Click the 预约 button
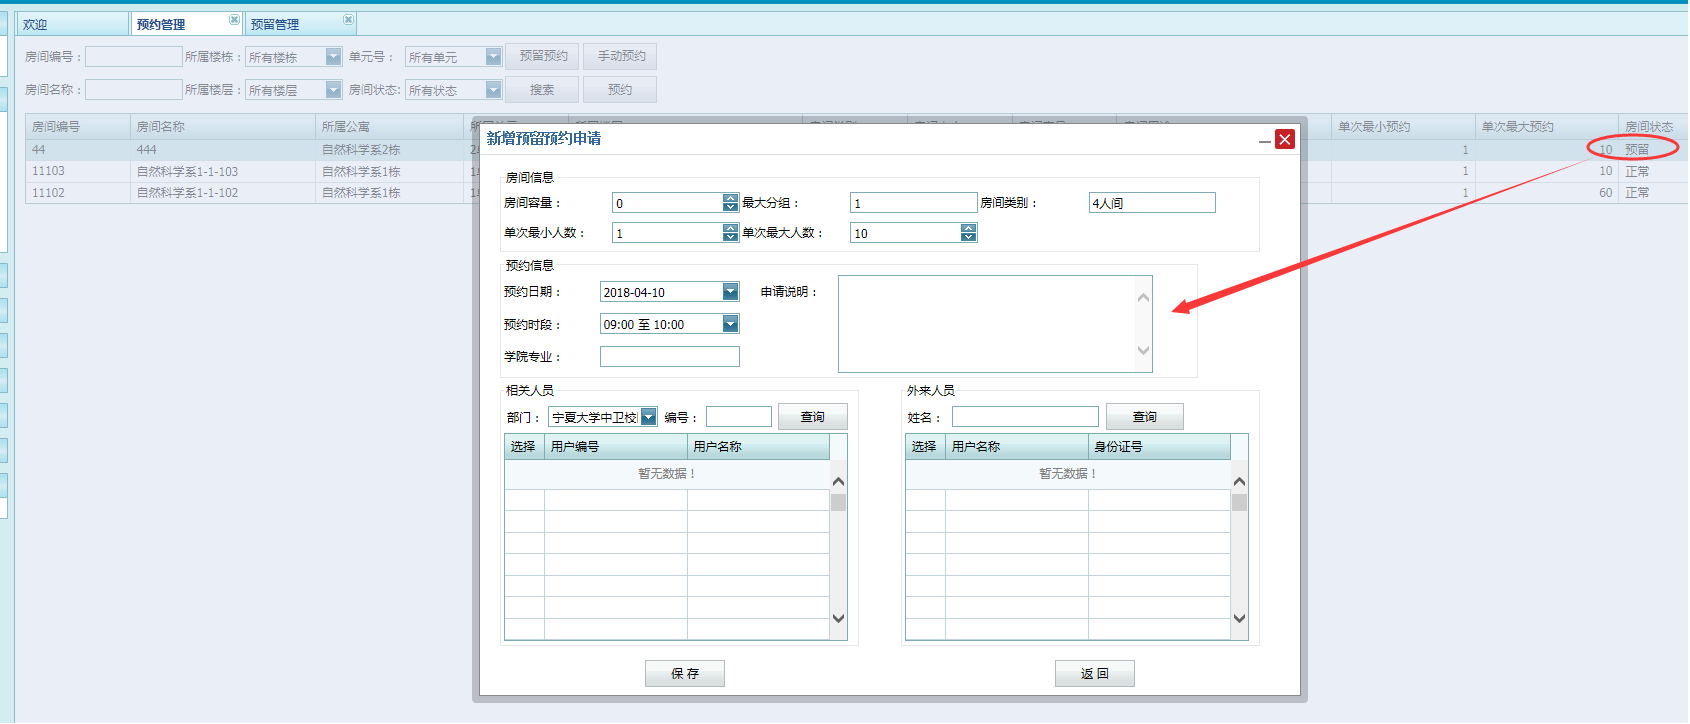The width and height of the screenshot is (1690, 724). (621, 90)
